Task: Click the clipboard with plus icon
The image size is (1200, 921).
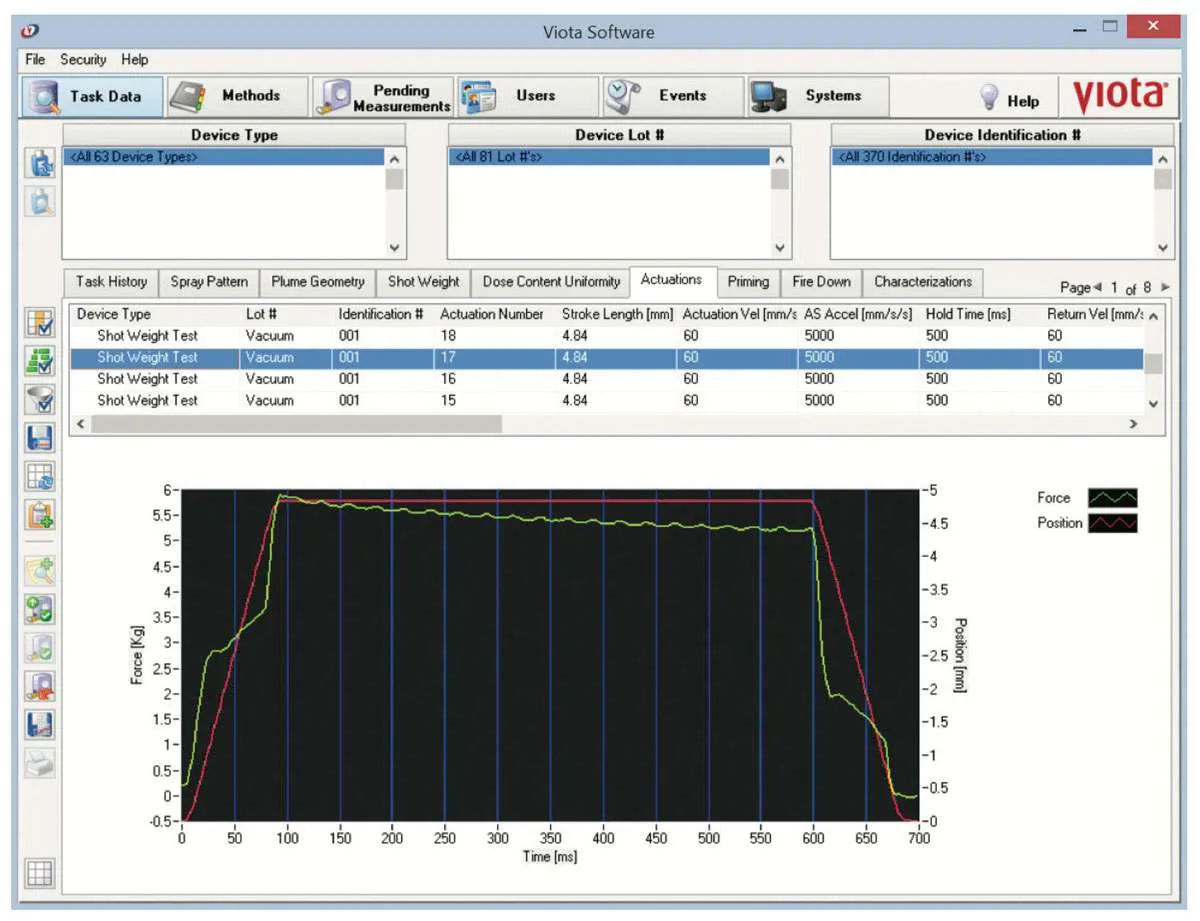Action: tap(40, 513)
